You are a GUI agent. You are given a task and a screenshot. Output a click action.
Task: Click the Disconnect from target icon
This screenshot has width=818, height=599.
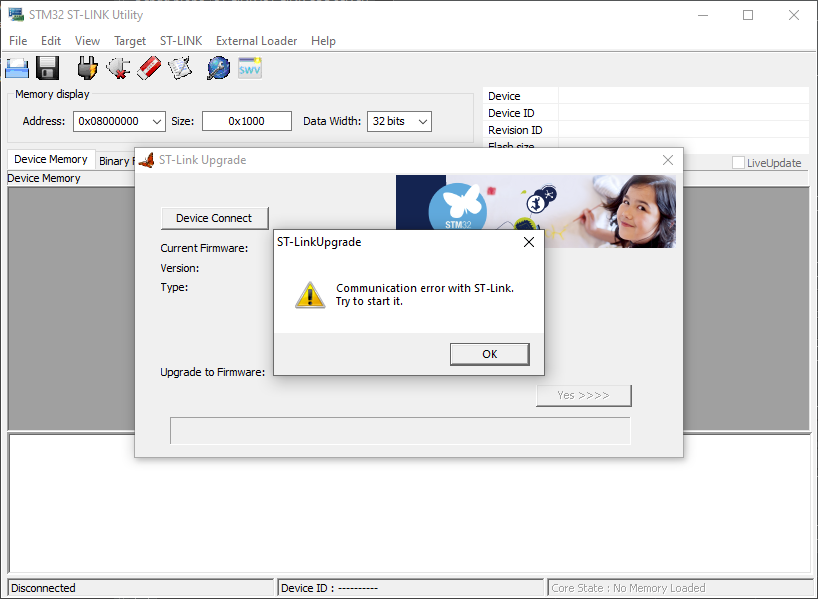[118, 68]
